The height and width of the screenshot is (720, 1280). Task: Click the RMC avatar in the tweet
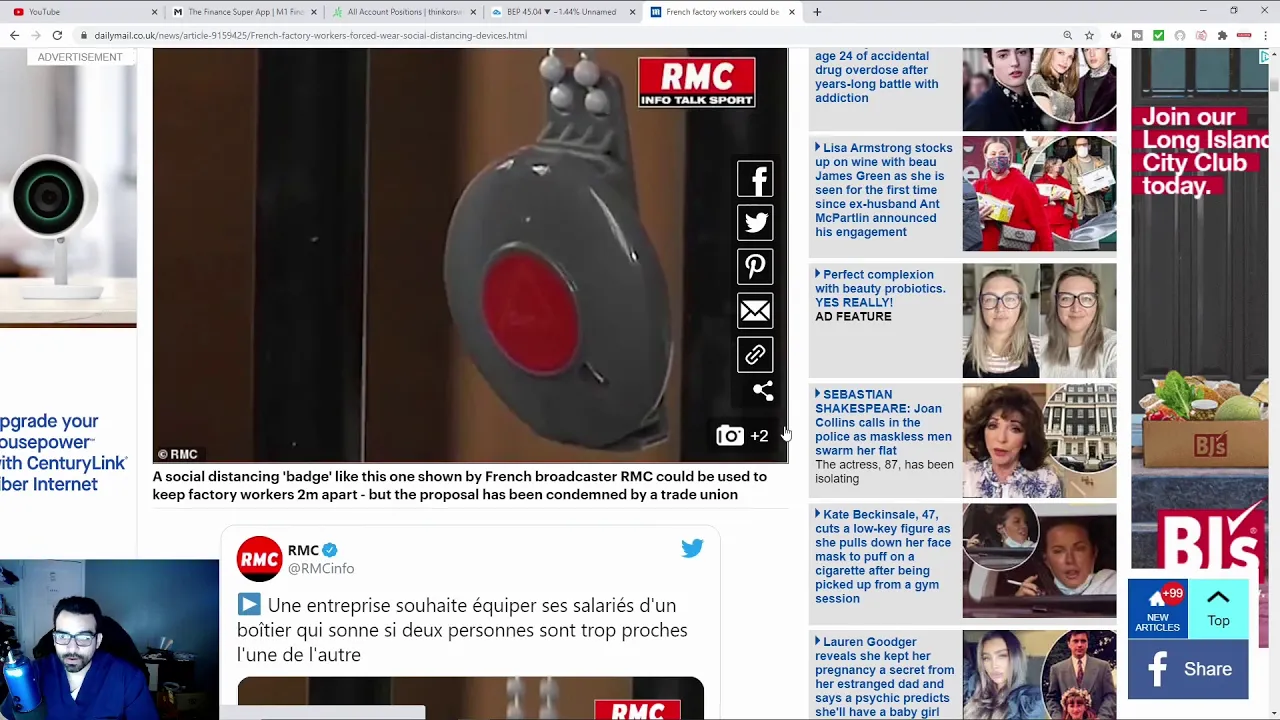coord(259,559)
